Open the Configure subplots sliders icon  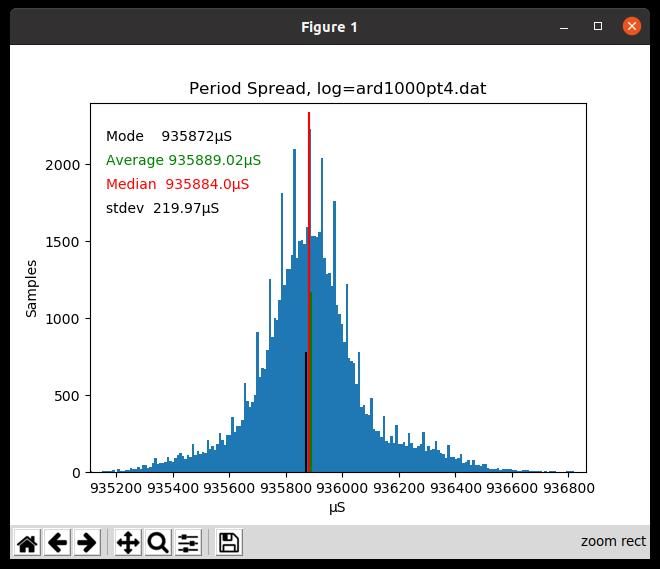[188, 542]
